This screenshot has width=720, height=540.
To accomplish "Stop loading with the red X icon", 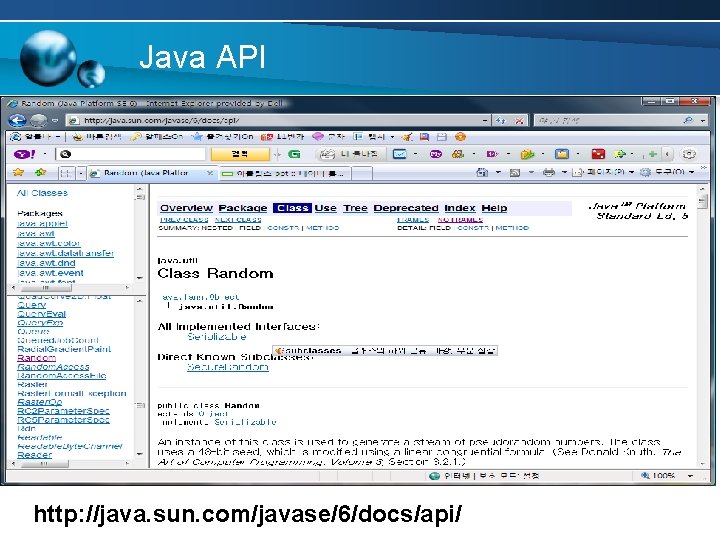I will click(519, 120).
